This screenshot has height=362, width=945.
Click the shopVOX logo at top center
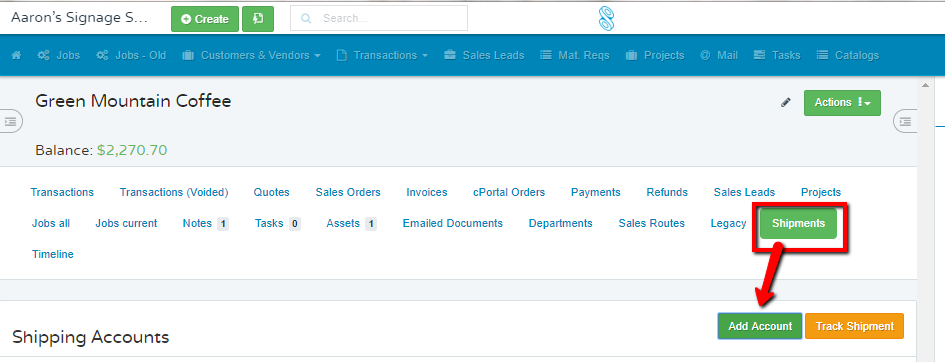606,18
